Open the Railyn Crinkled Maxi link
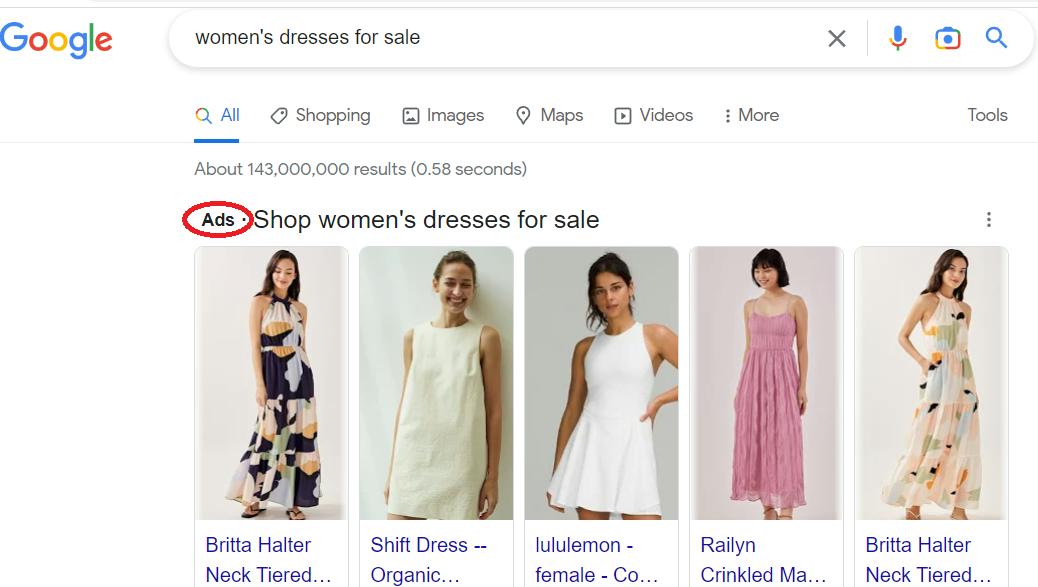The height and width of the screenshot is (587, 1038). pyautogui.click(x=763, y=559)
